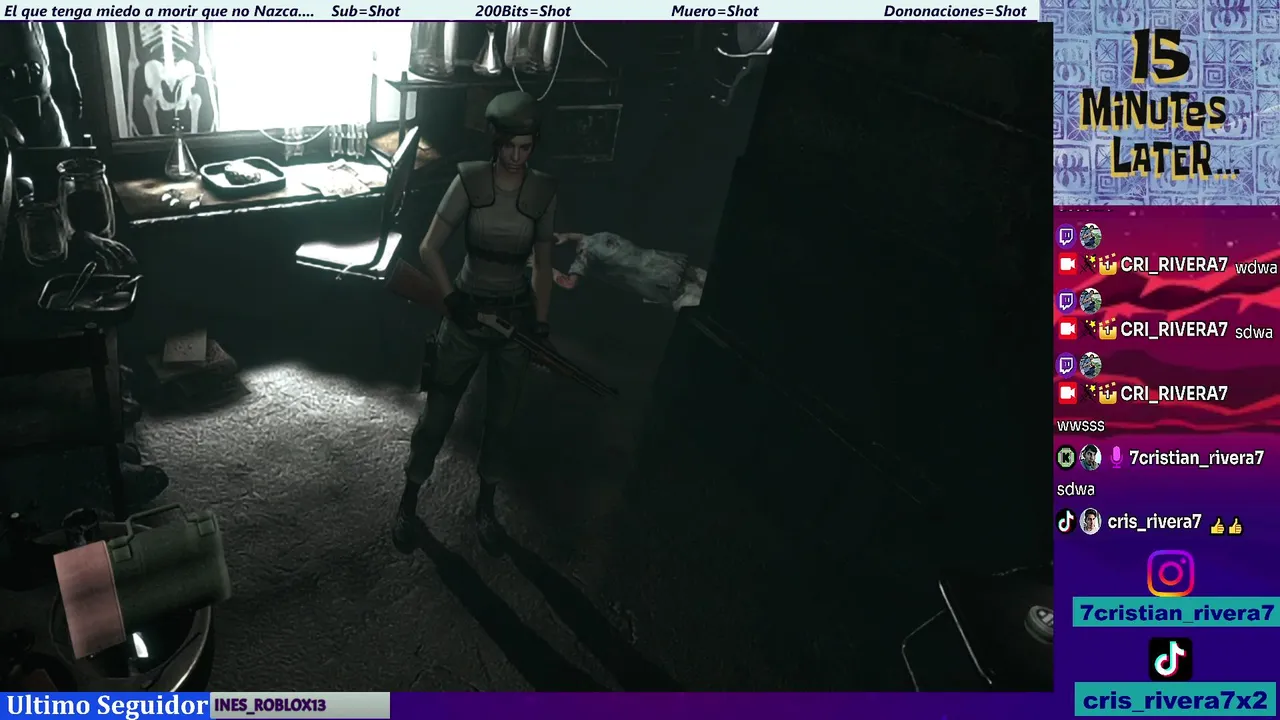Click the avatar in the wwsss chat message

(x=1090, y=365)
